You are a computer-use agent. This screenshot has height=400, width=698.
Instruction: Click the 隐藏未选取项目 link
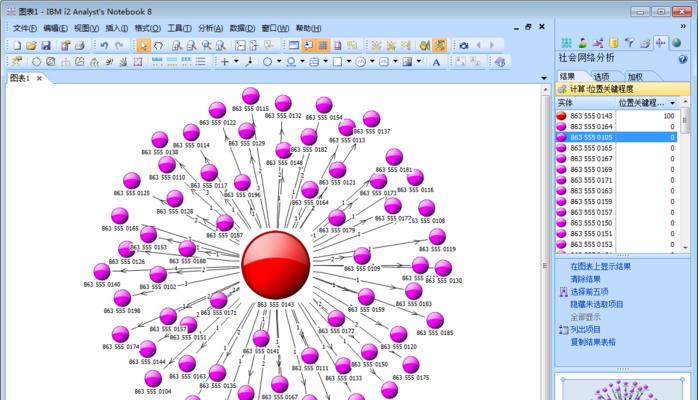click(x=597, y=304)
